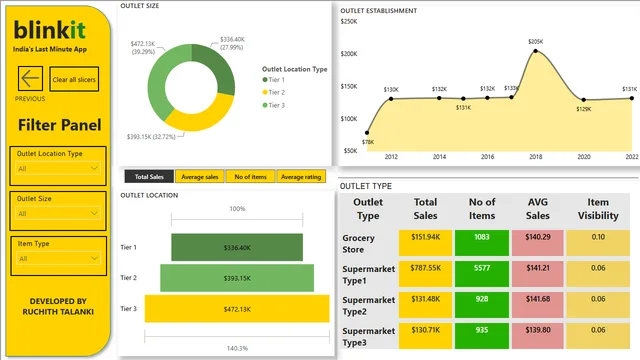Click the $140.29 average sales cell

(538, 243)
